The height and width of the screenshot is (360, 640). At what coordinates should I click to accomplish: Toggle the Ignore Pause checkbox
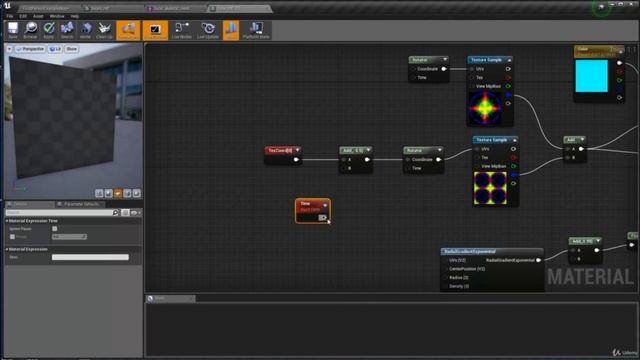55,229
